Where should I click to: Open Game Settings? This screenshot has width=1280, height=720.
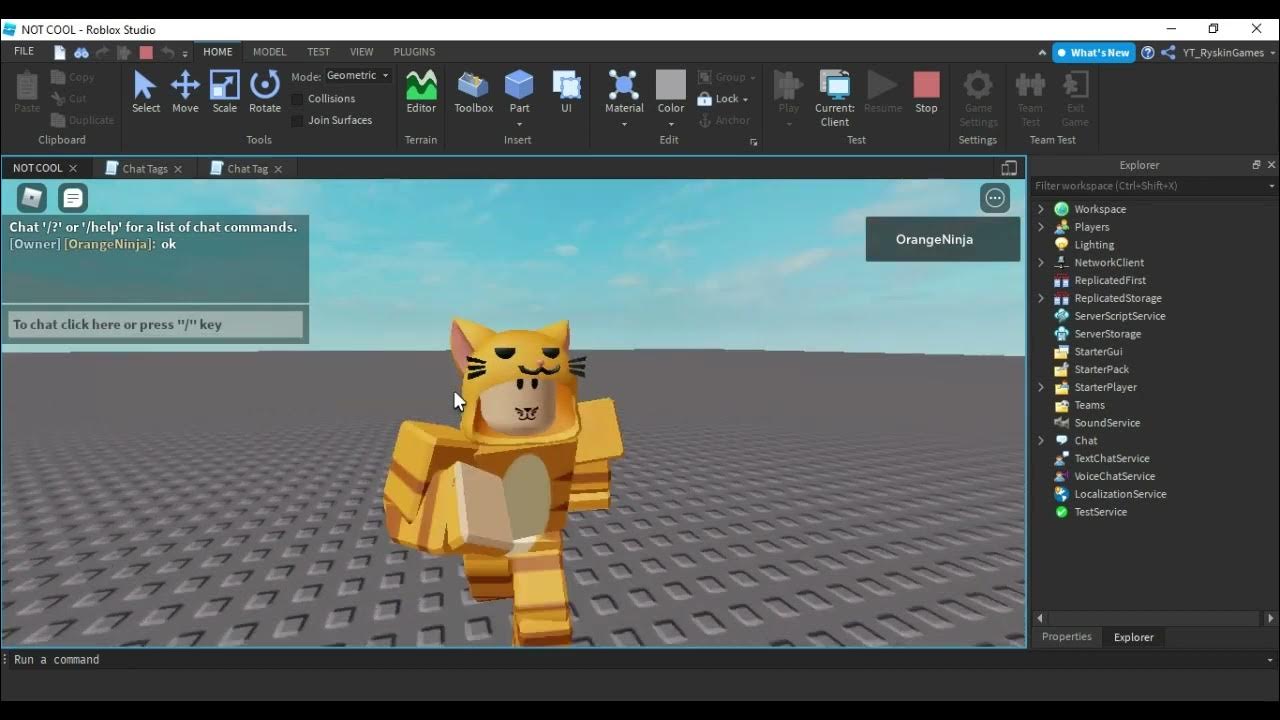(978, 98)
